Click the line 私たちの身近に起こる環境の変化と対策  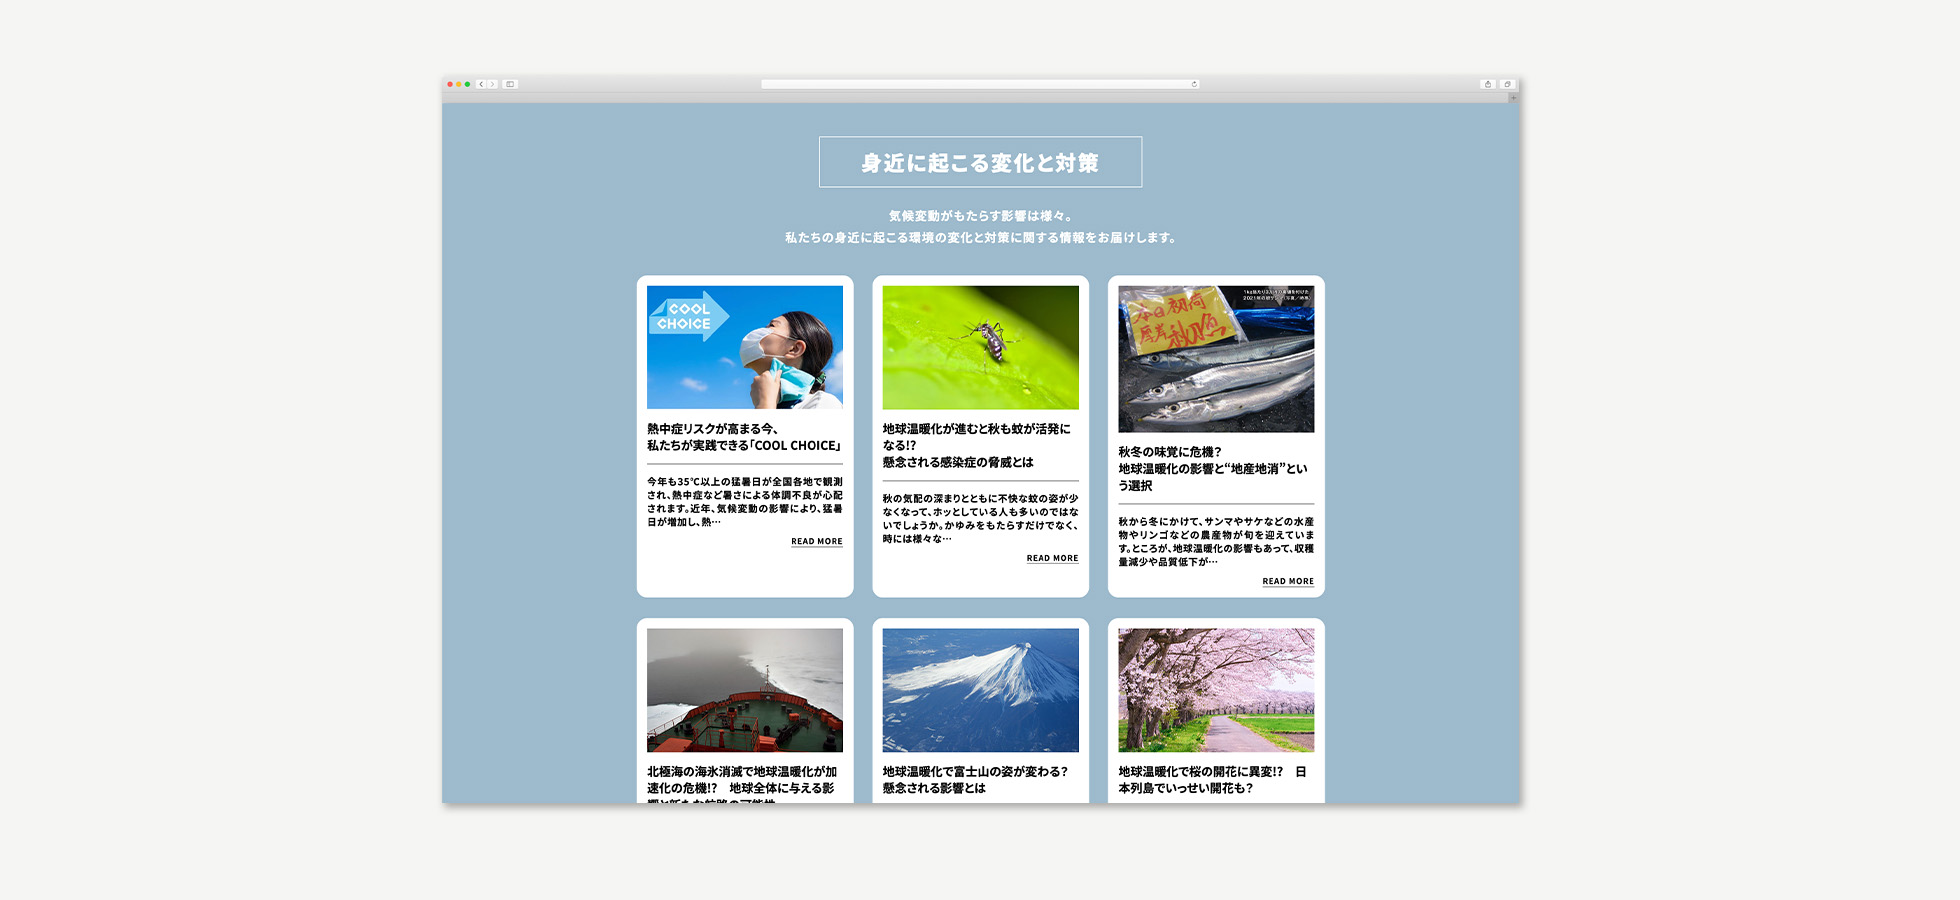point(980,238)
